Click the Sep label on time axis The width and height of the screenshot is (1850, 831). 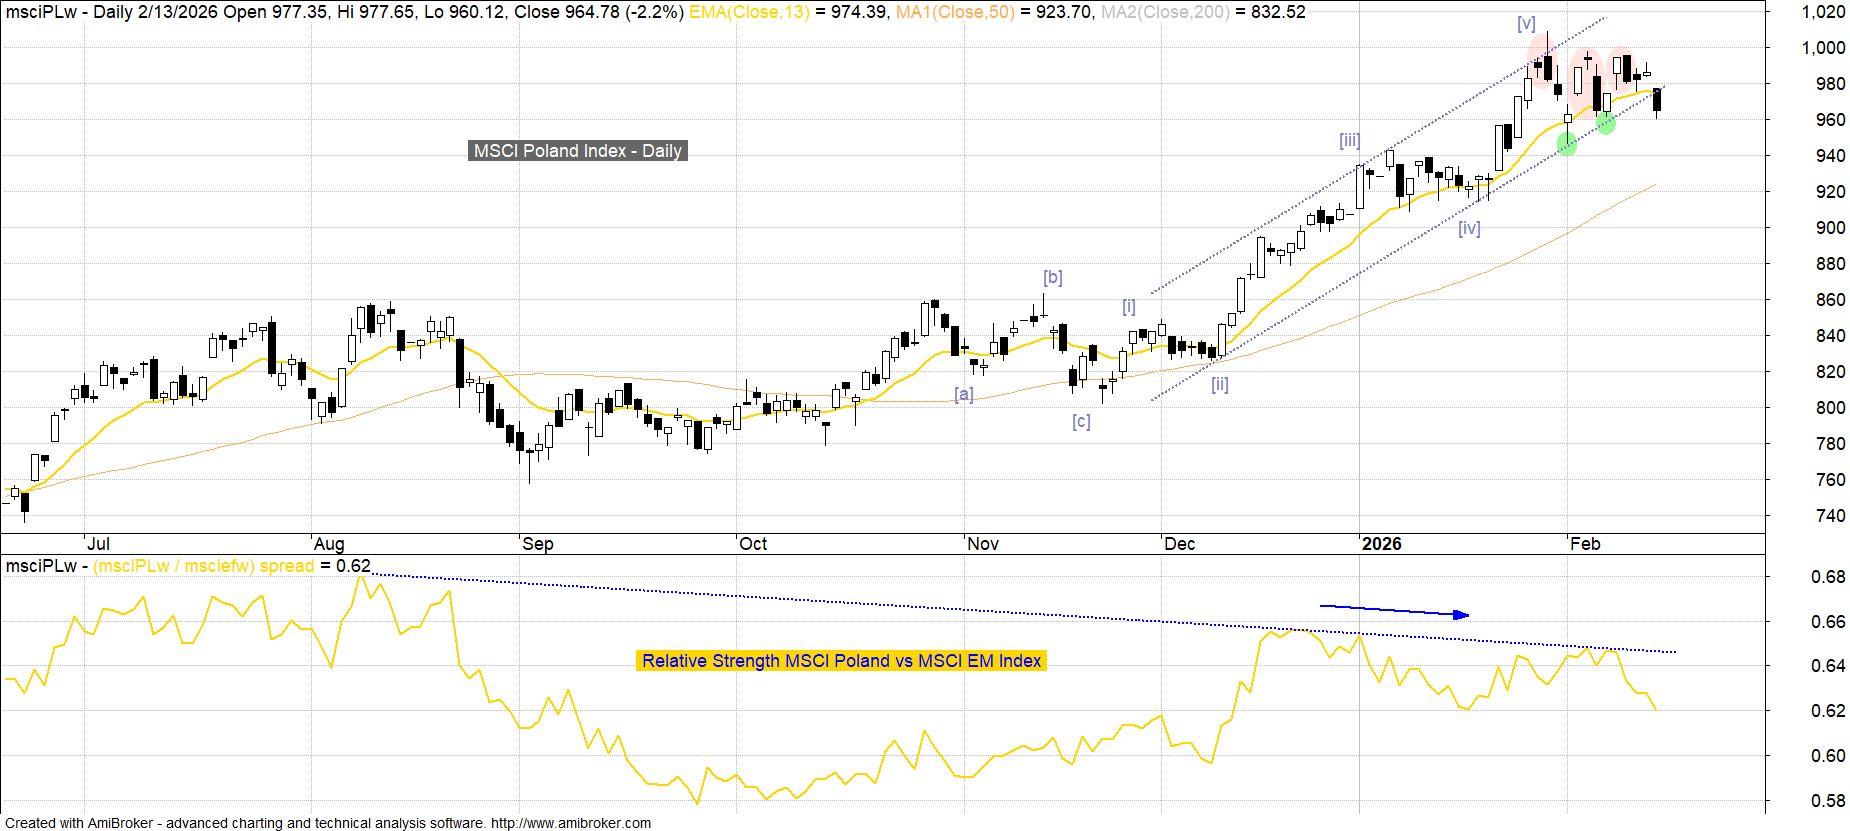click(x=538, y=544)
